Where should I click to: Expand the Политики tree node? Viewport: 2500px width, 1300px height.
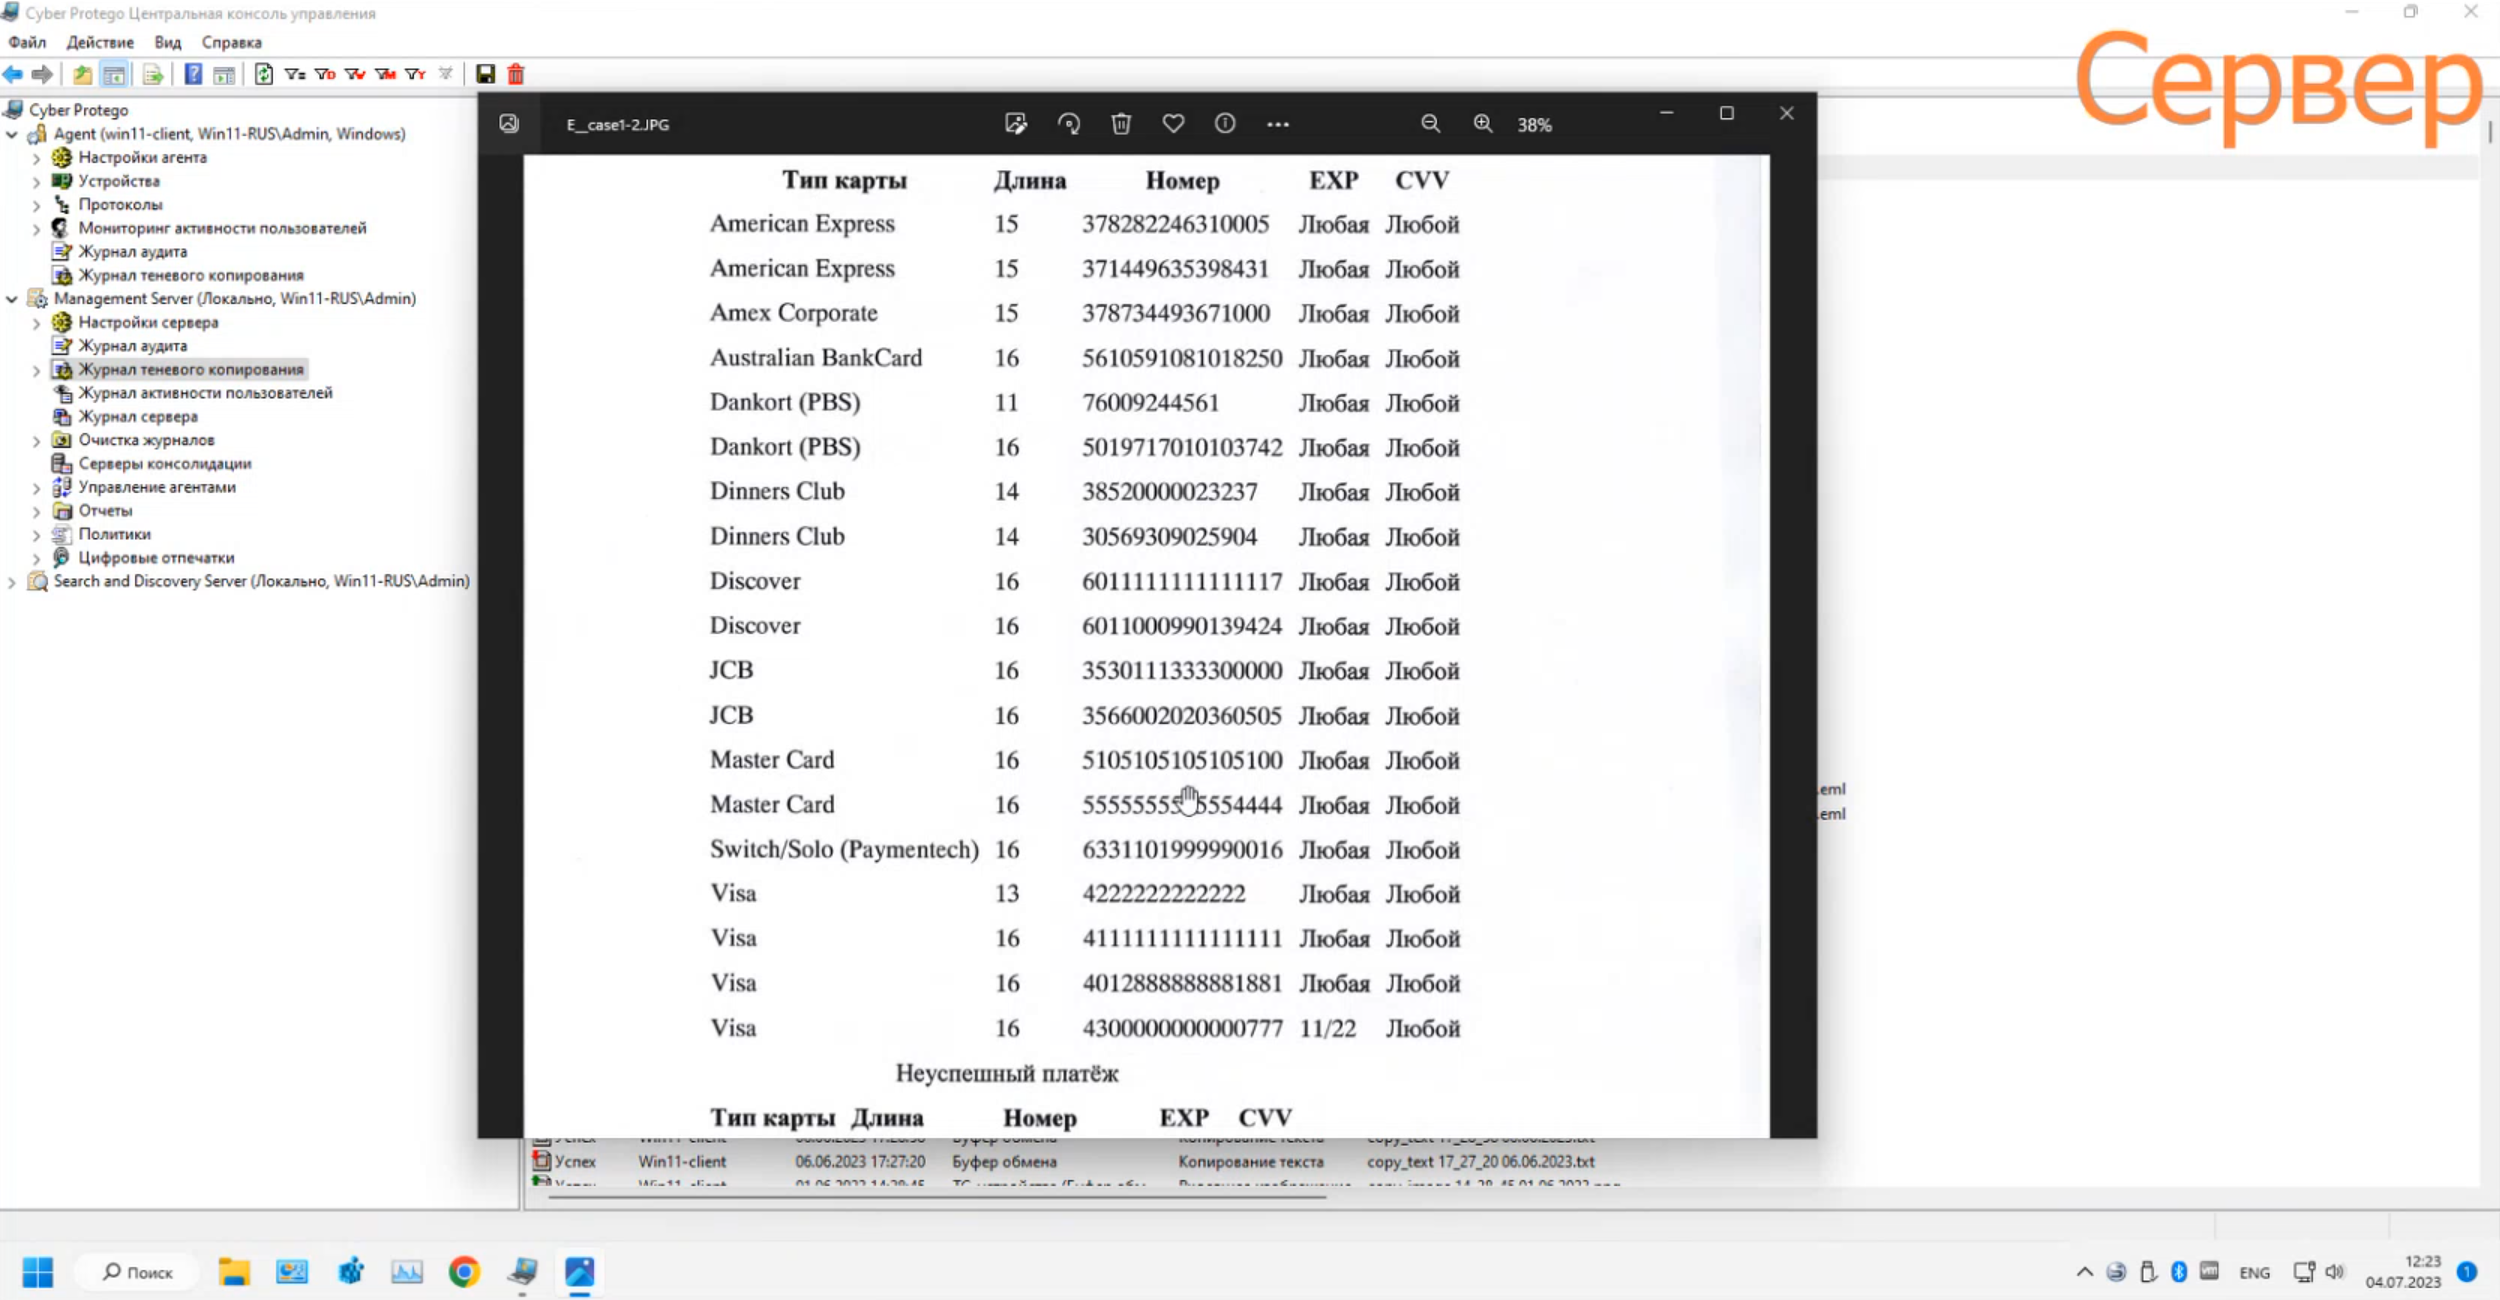(x=37, y=535)
